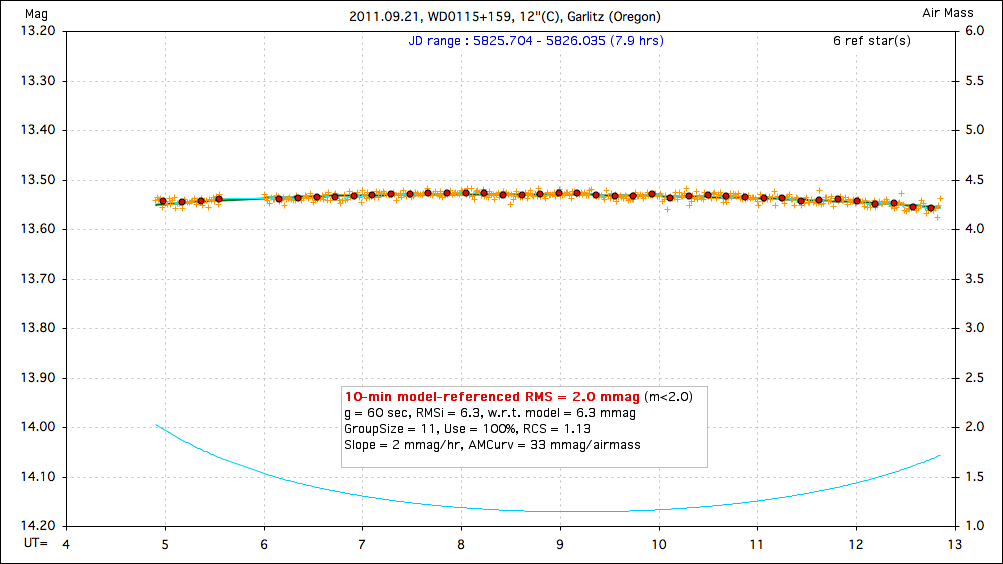This screenshot has height=564, width=1003.
Task: Click the UT hour 9 tick label
Action: [x=560, y=543]
